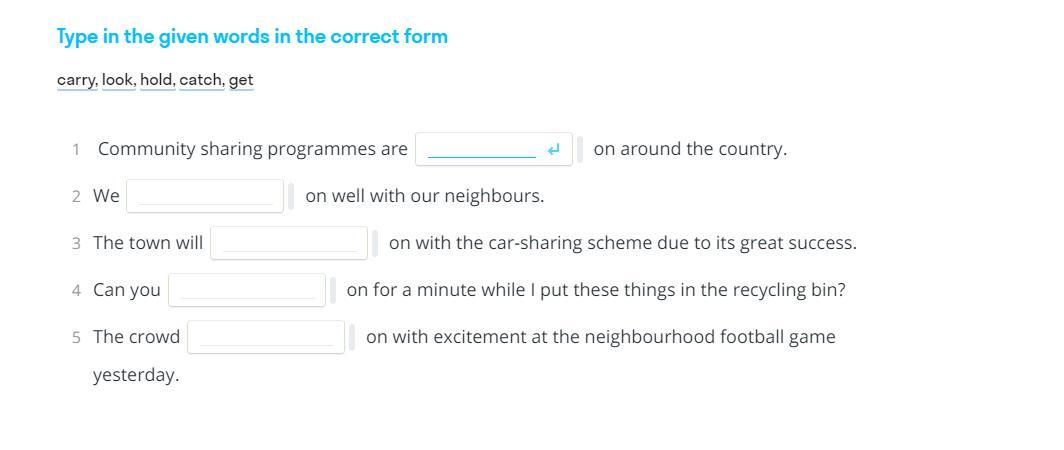Click grey marker beside sentence 3 blank
1064x450 pixels.
click(375, 243)
